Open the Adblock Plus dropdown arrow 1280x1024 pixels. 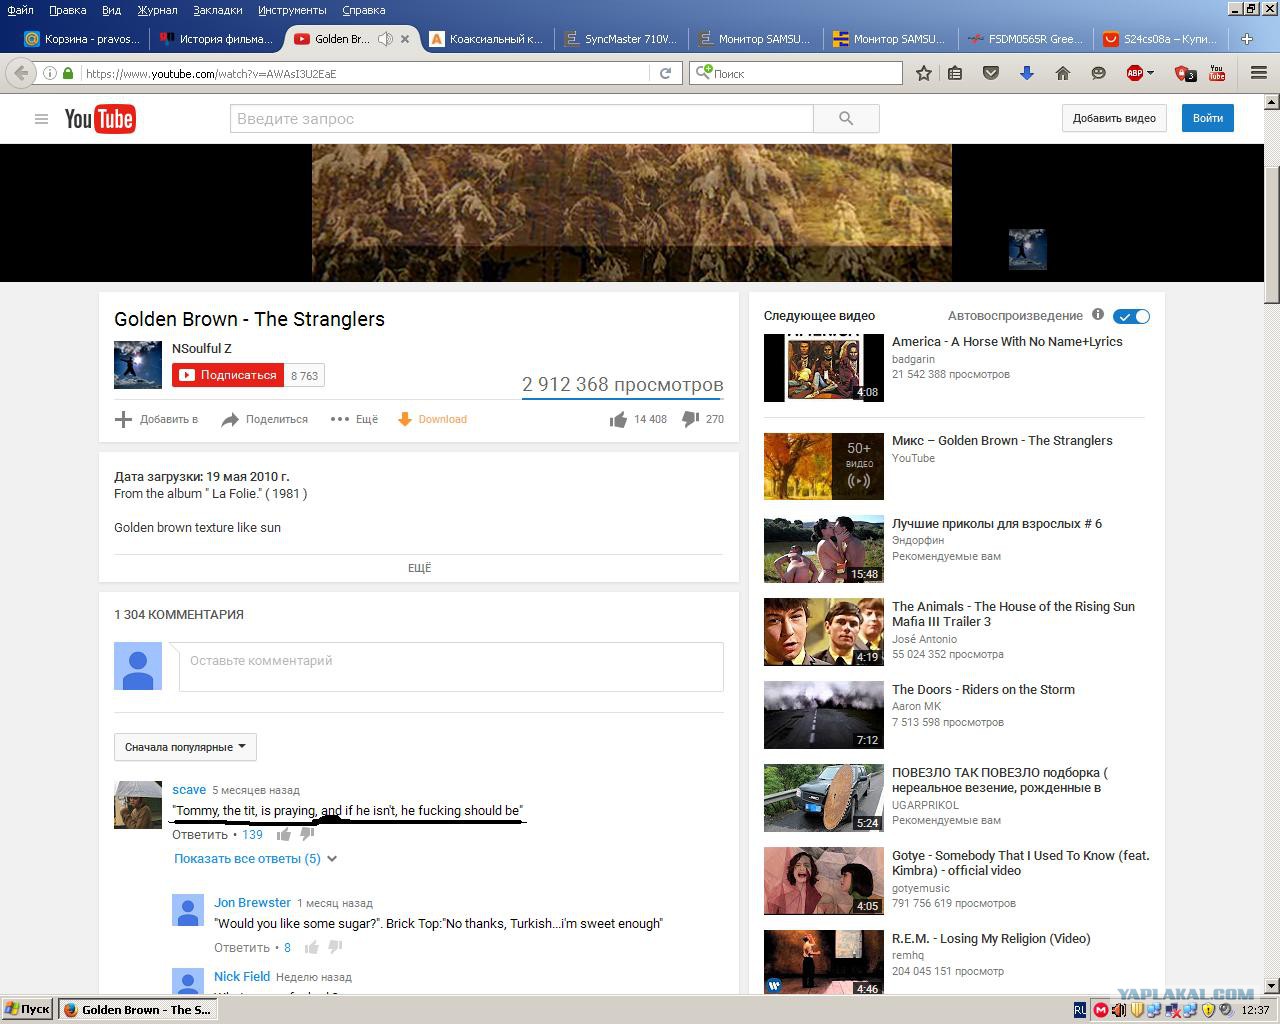[x=1151, y=73]
